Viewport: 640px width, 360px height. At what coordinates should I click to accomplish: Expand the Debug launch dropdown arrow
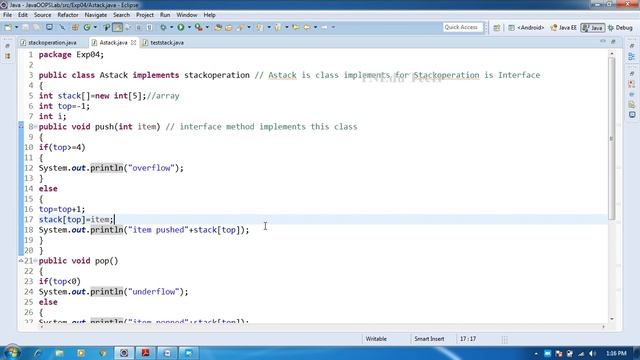pos(171,27)
